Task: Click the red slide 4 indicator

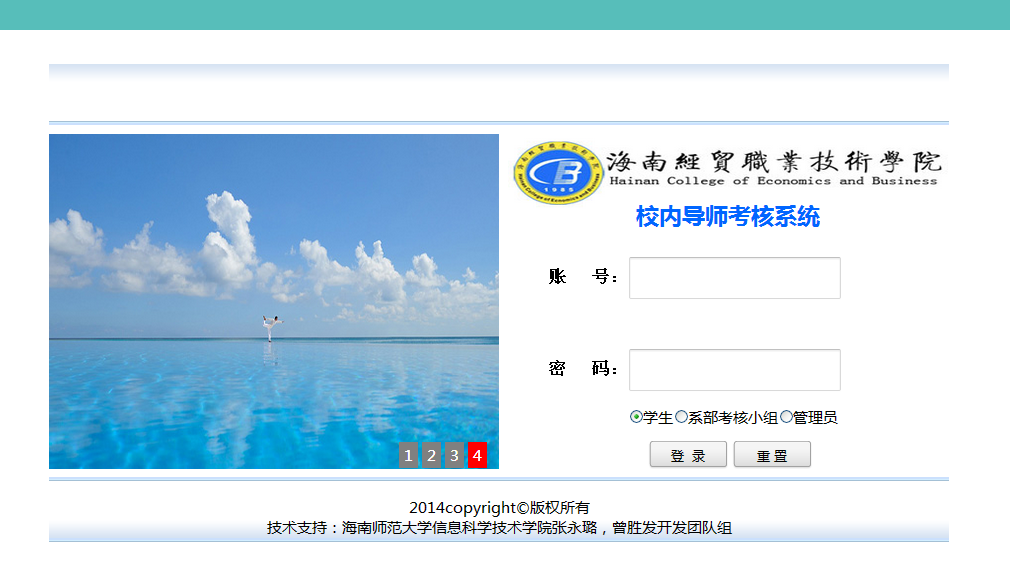Action: coord(477,455)
